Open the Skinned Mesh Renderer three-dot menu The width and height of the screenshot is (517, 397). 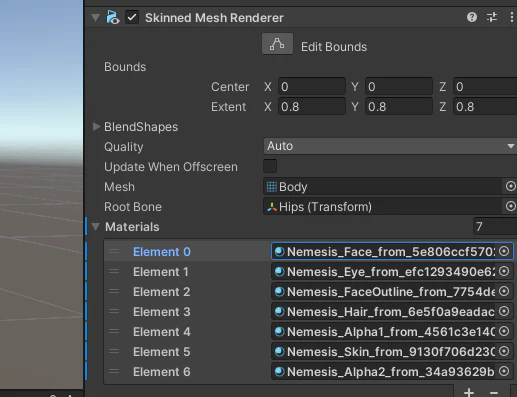point(512,17)
